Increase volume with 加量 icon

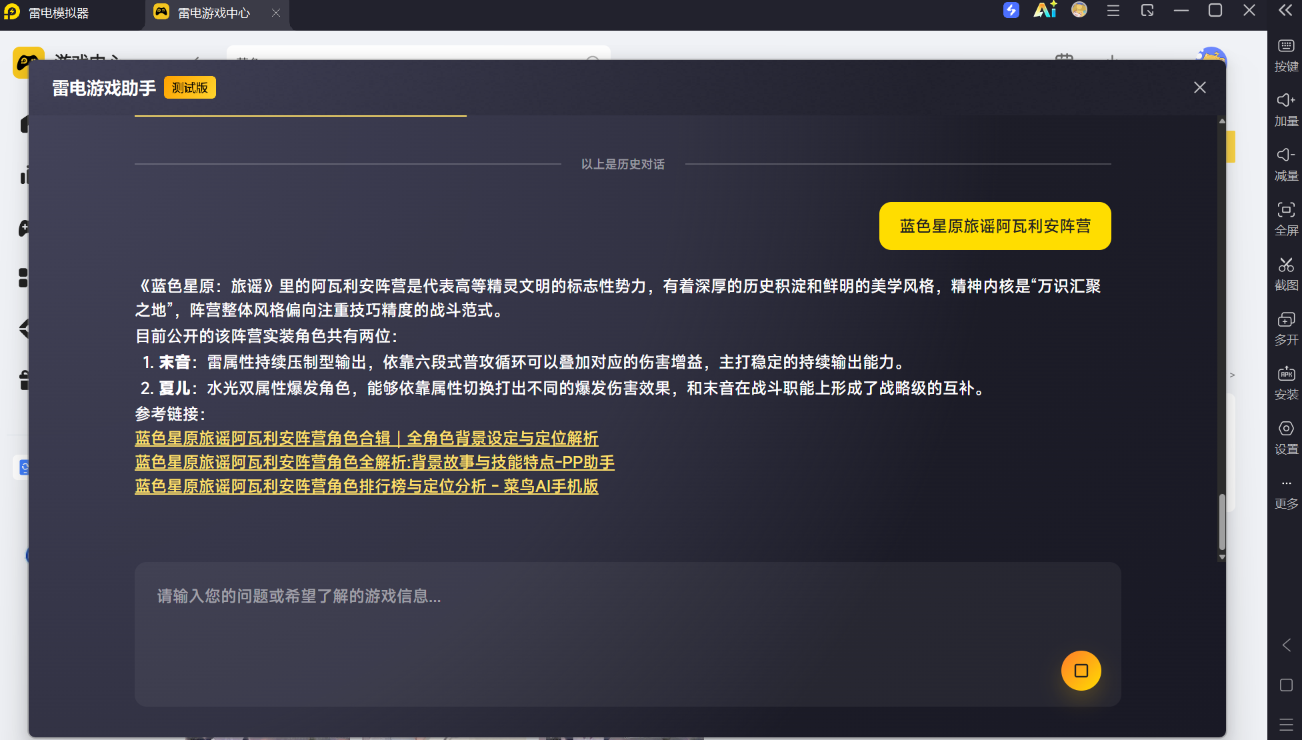coord(1286,110)
